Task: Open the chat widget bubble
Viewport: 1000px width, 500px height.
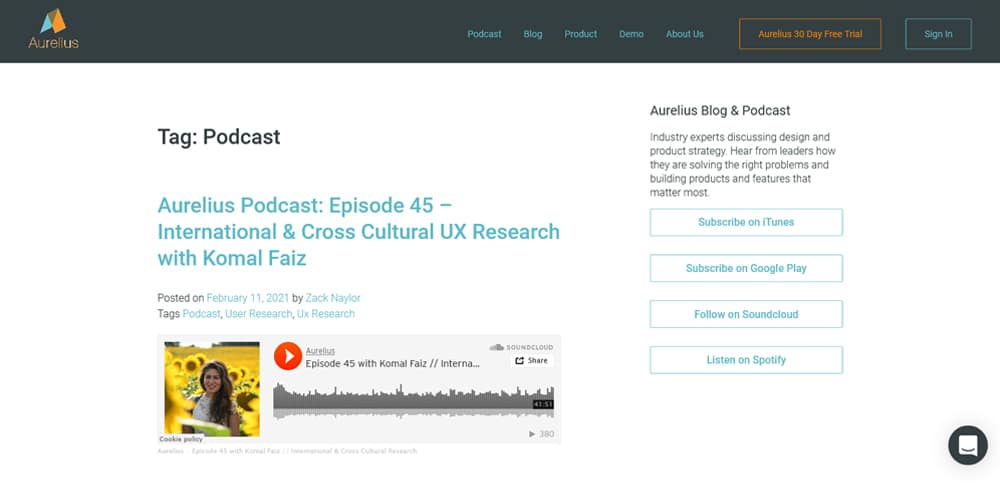Action: pyautogui.click(x=967, y=445)
